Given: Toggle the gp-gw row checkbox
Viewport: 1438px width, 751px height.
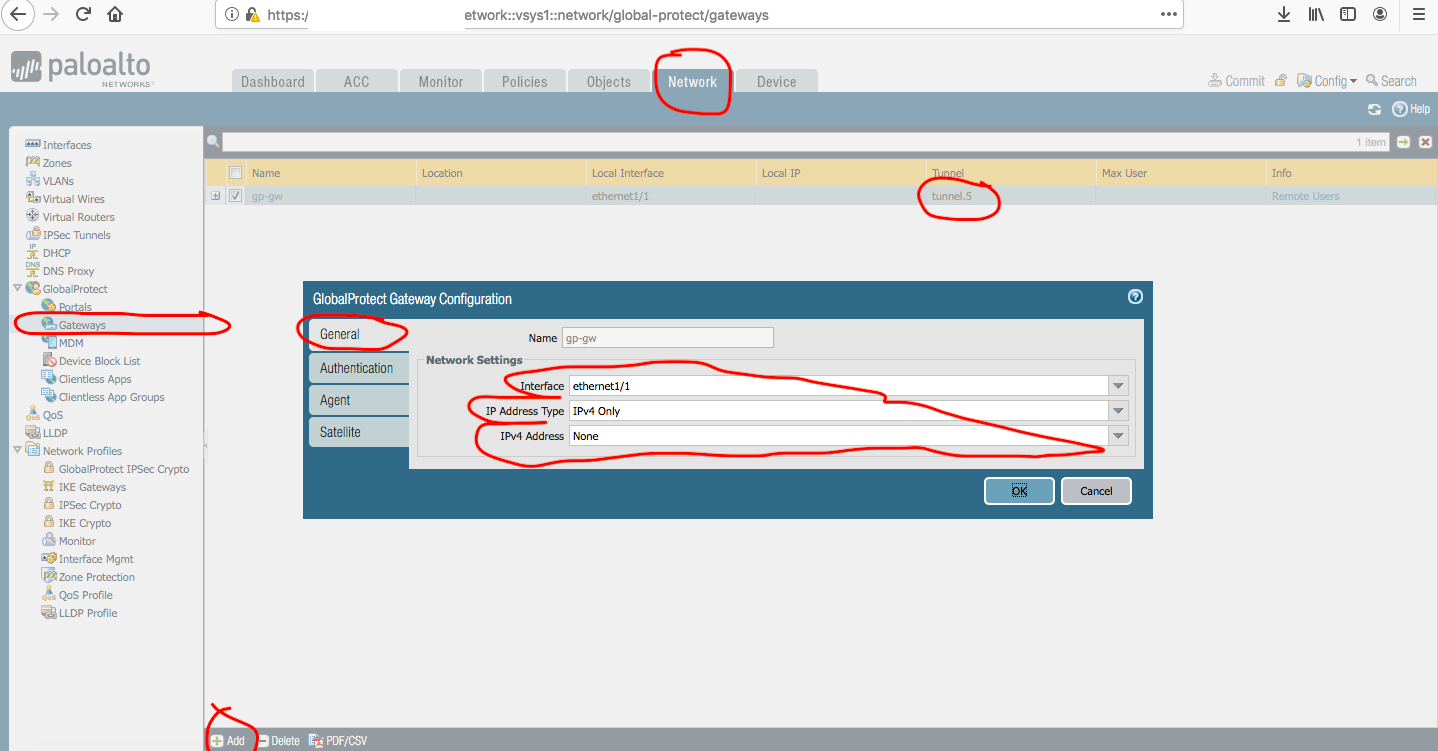Looking at the screenshot, I should click(235, 196).
